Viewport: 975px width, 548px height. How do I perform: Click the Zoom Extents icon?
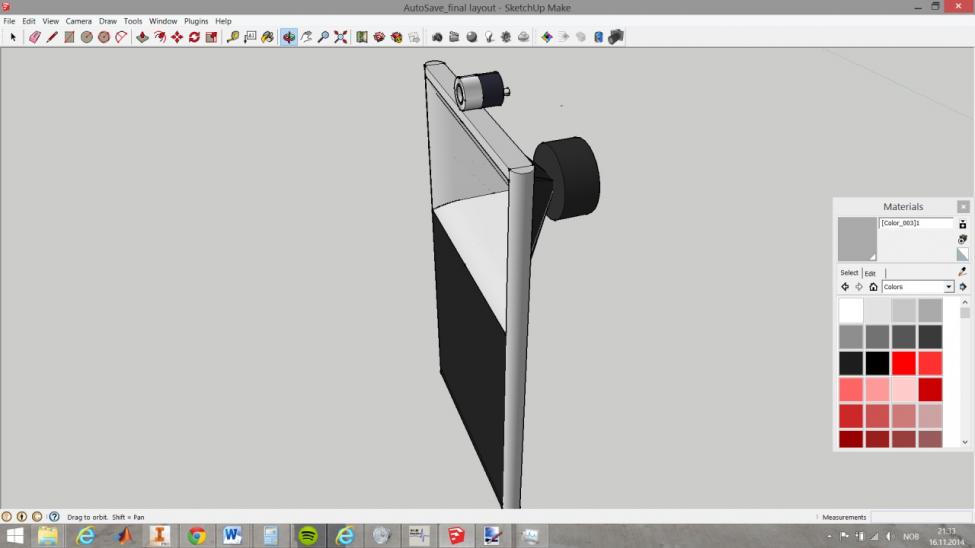340,37
